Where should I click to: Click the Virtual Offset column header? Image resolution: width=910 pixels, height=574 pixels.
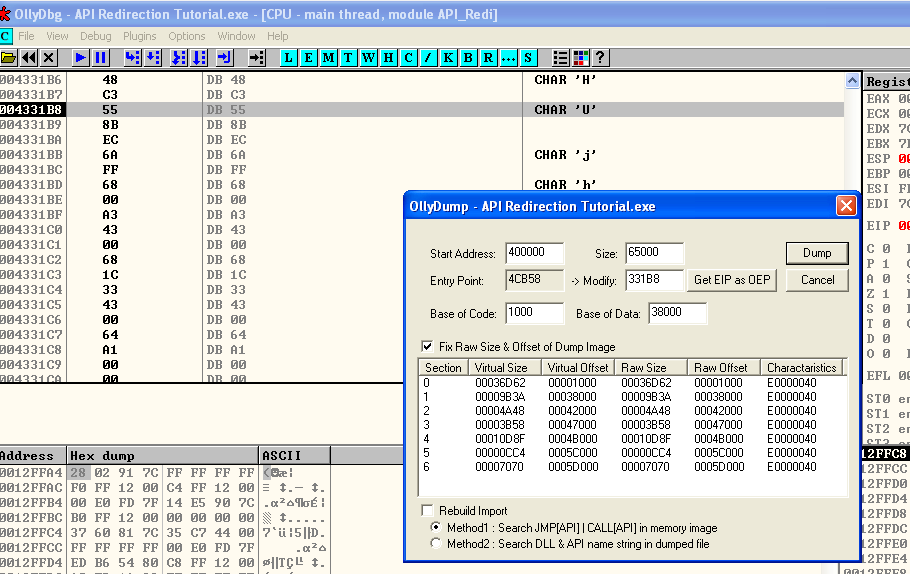pyautogui.click(x=577, y=367)
